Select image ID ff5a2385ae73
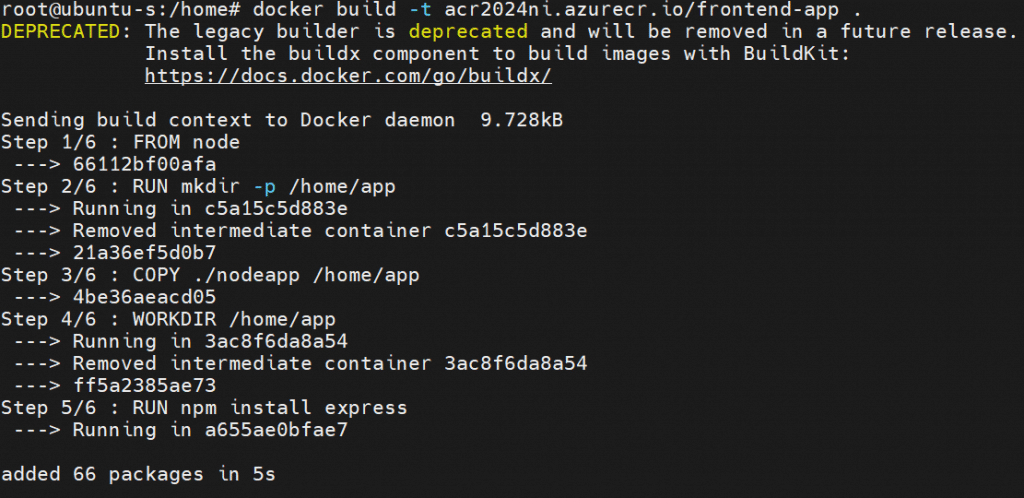1024x498 pixels. click(x=145, y=385)
